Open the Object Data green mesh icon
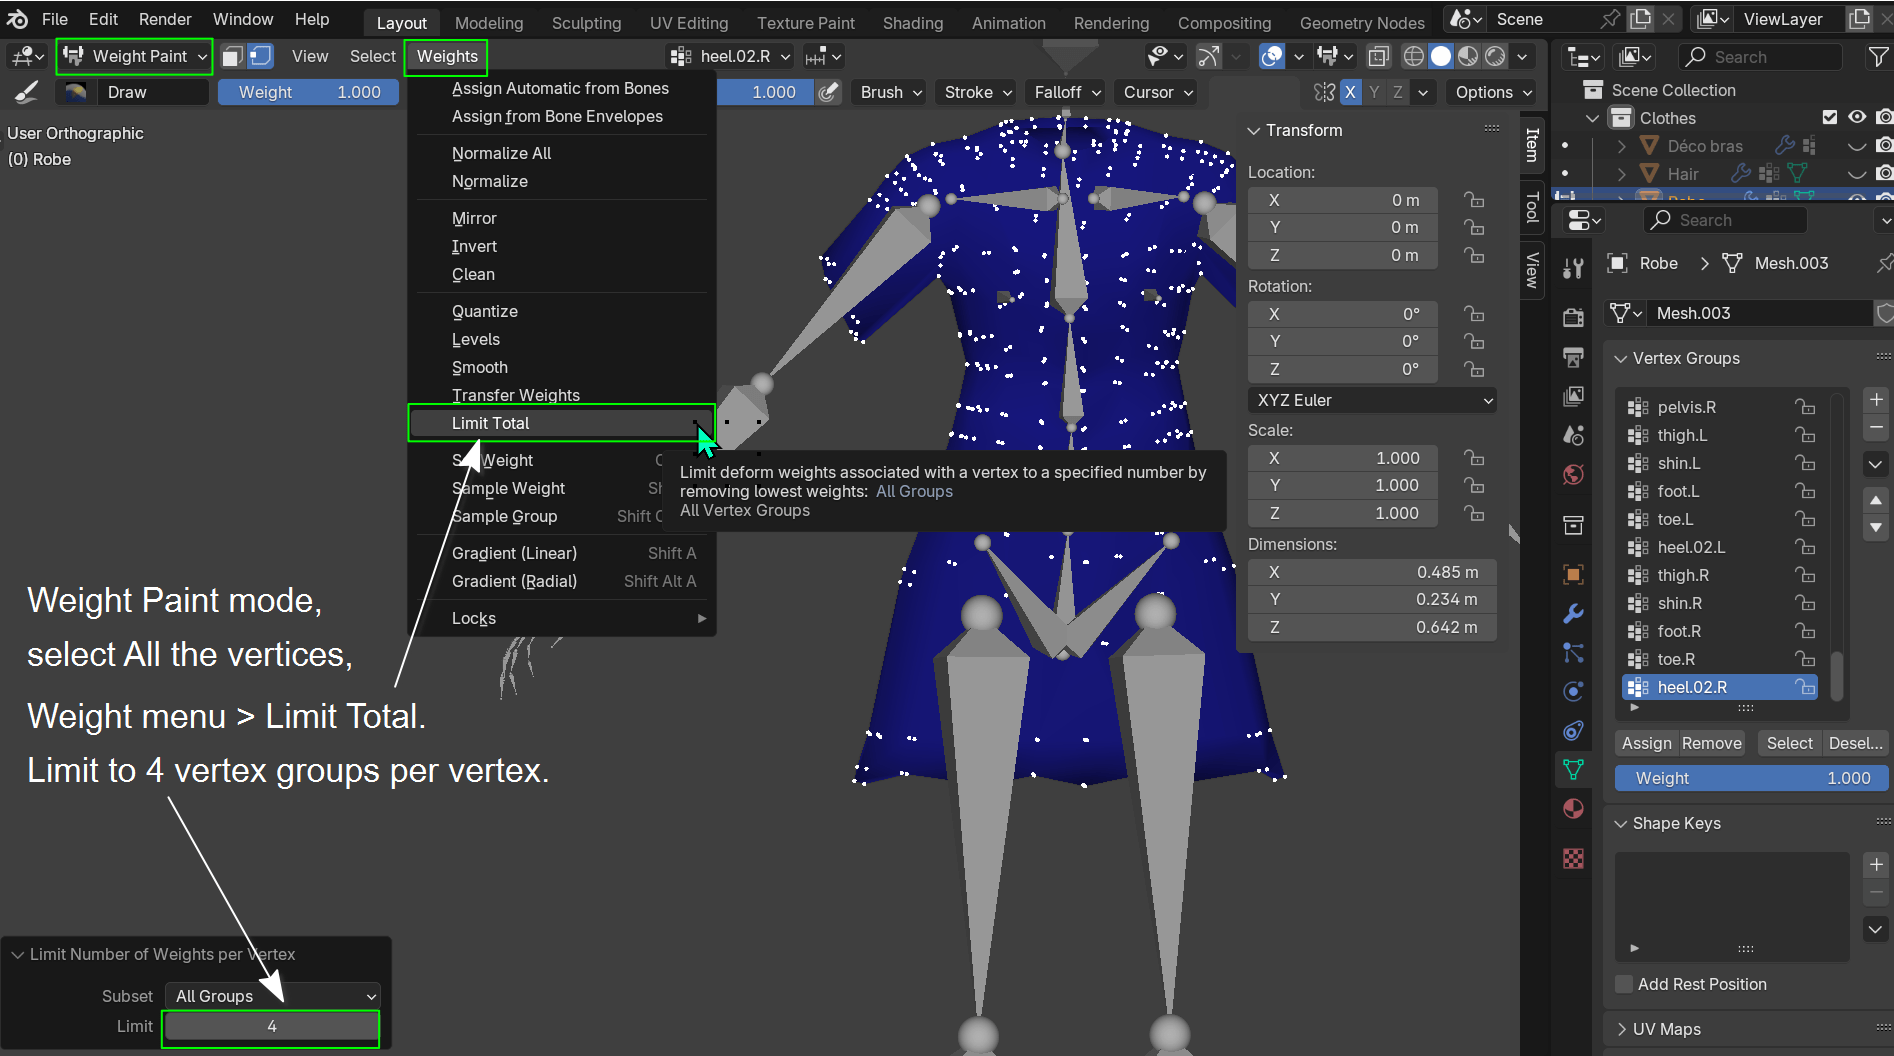Screen dimensions: 1894x1056 tap(1573, 769)
